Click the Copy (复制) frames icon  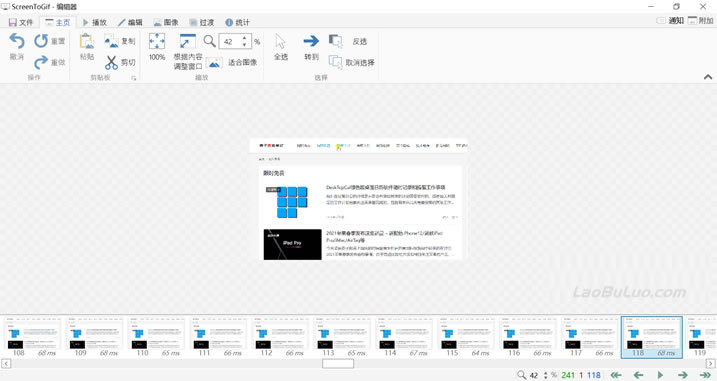click(x=111, y=41)
